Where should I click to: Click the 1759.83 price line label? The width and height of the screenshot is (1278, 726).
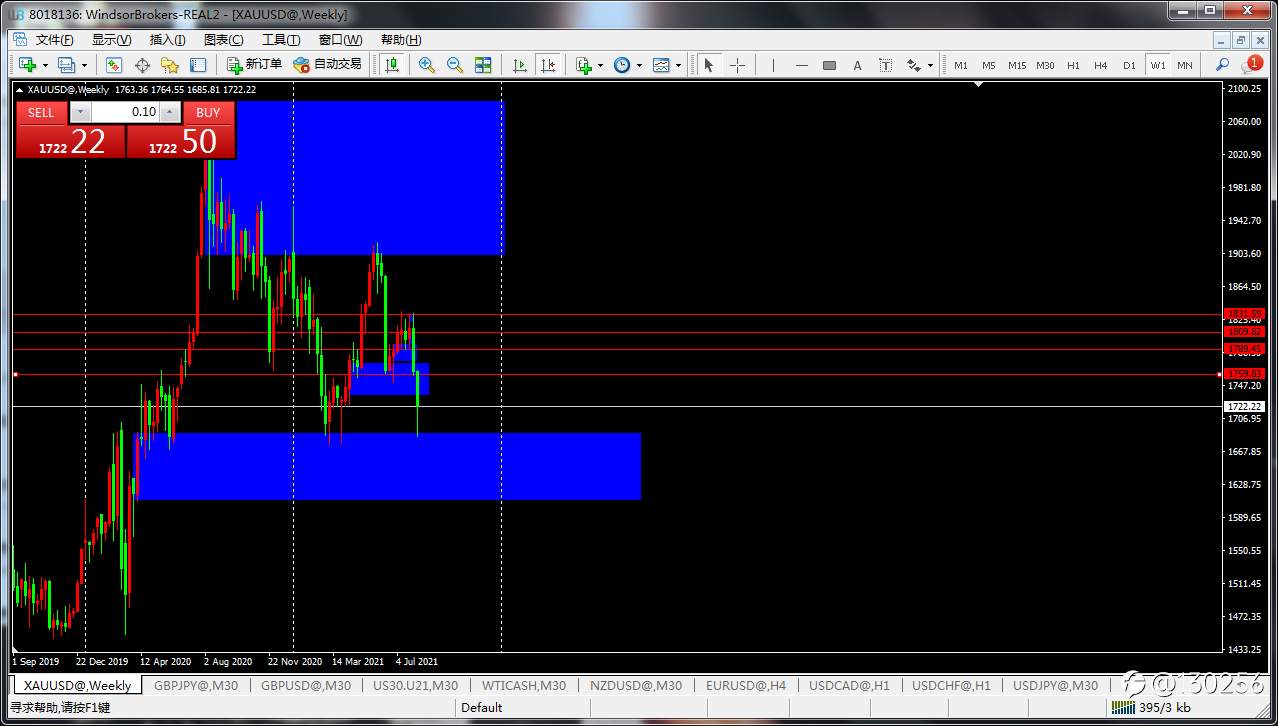1244,373
